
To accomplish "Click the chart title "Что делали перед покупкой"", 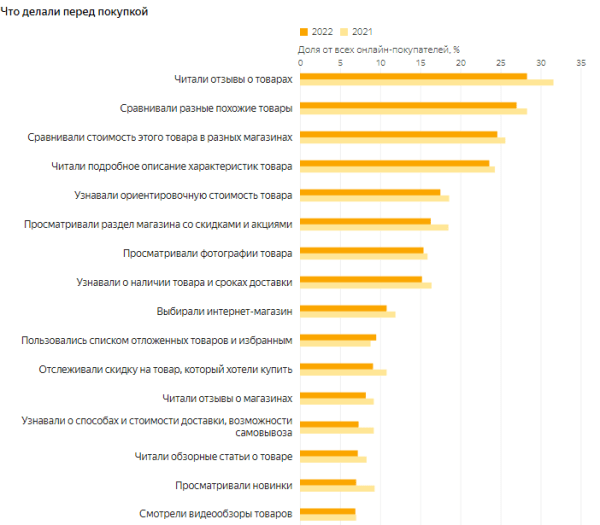I will pos(74,11).
